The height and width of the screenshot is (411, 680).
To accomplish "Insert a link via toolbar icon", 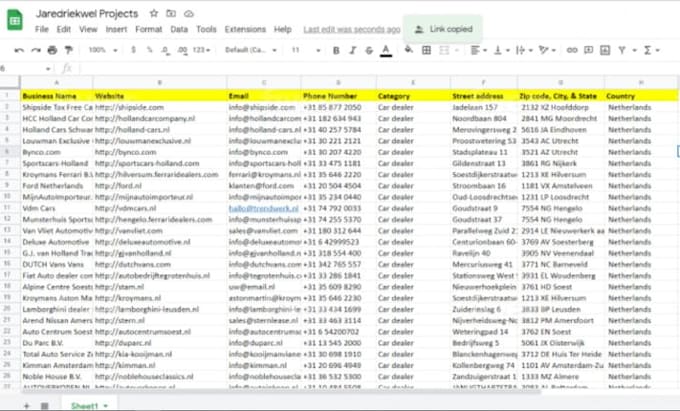I will pyautogui.click(x=572, y=50).
